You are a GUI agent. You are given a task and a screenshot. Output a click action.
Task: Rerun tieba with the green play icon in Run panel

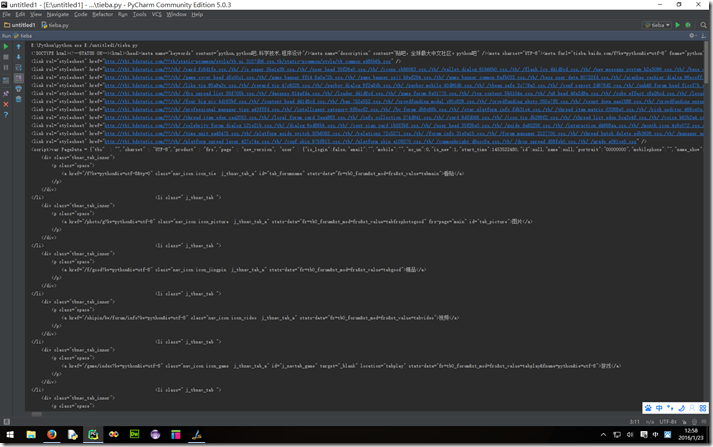click(x=6, y=46)
